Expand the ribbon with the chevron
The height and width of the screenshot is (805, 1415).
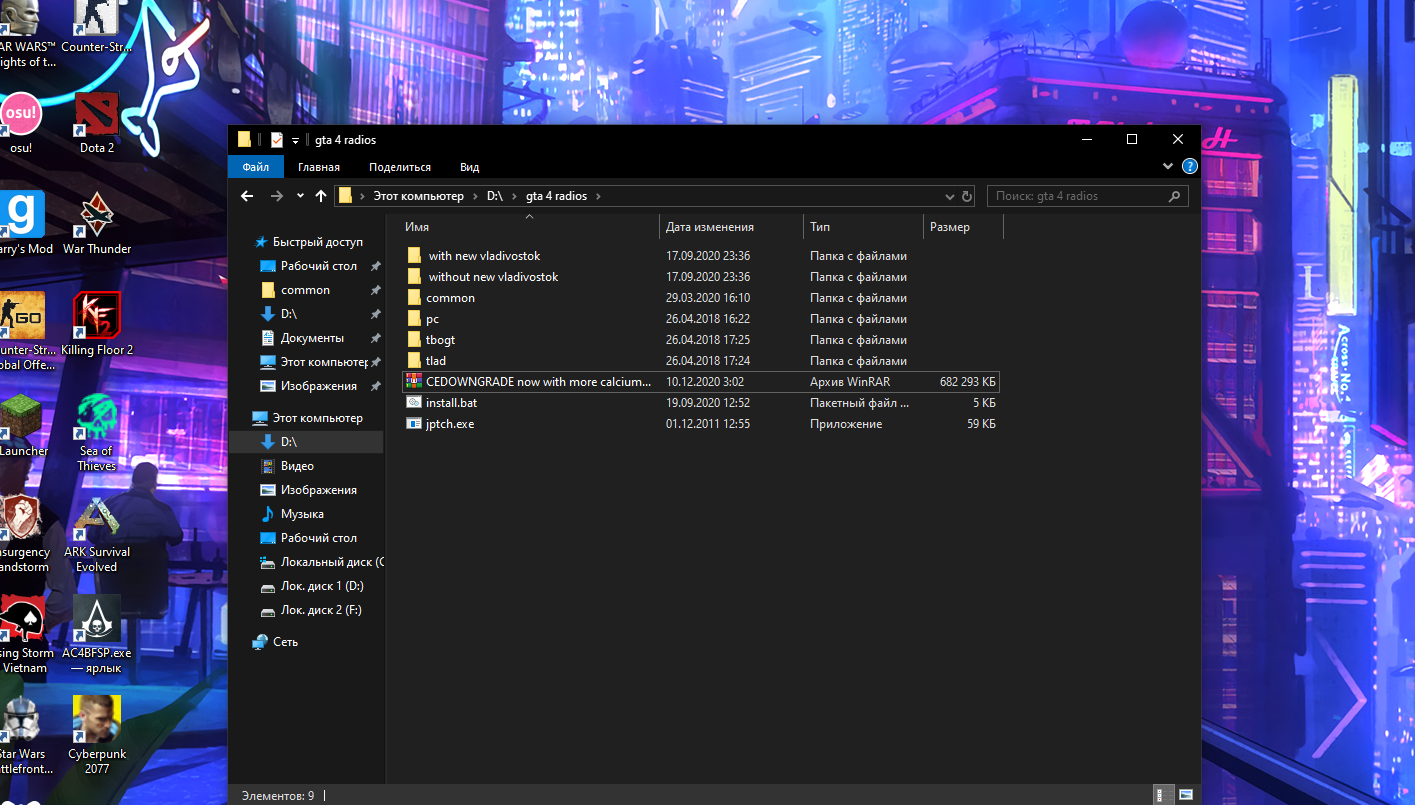click(x=1168, y=166)
